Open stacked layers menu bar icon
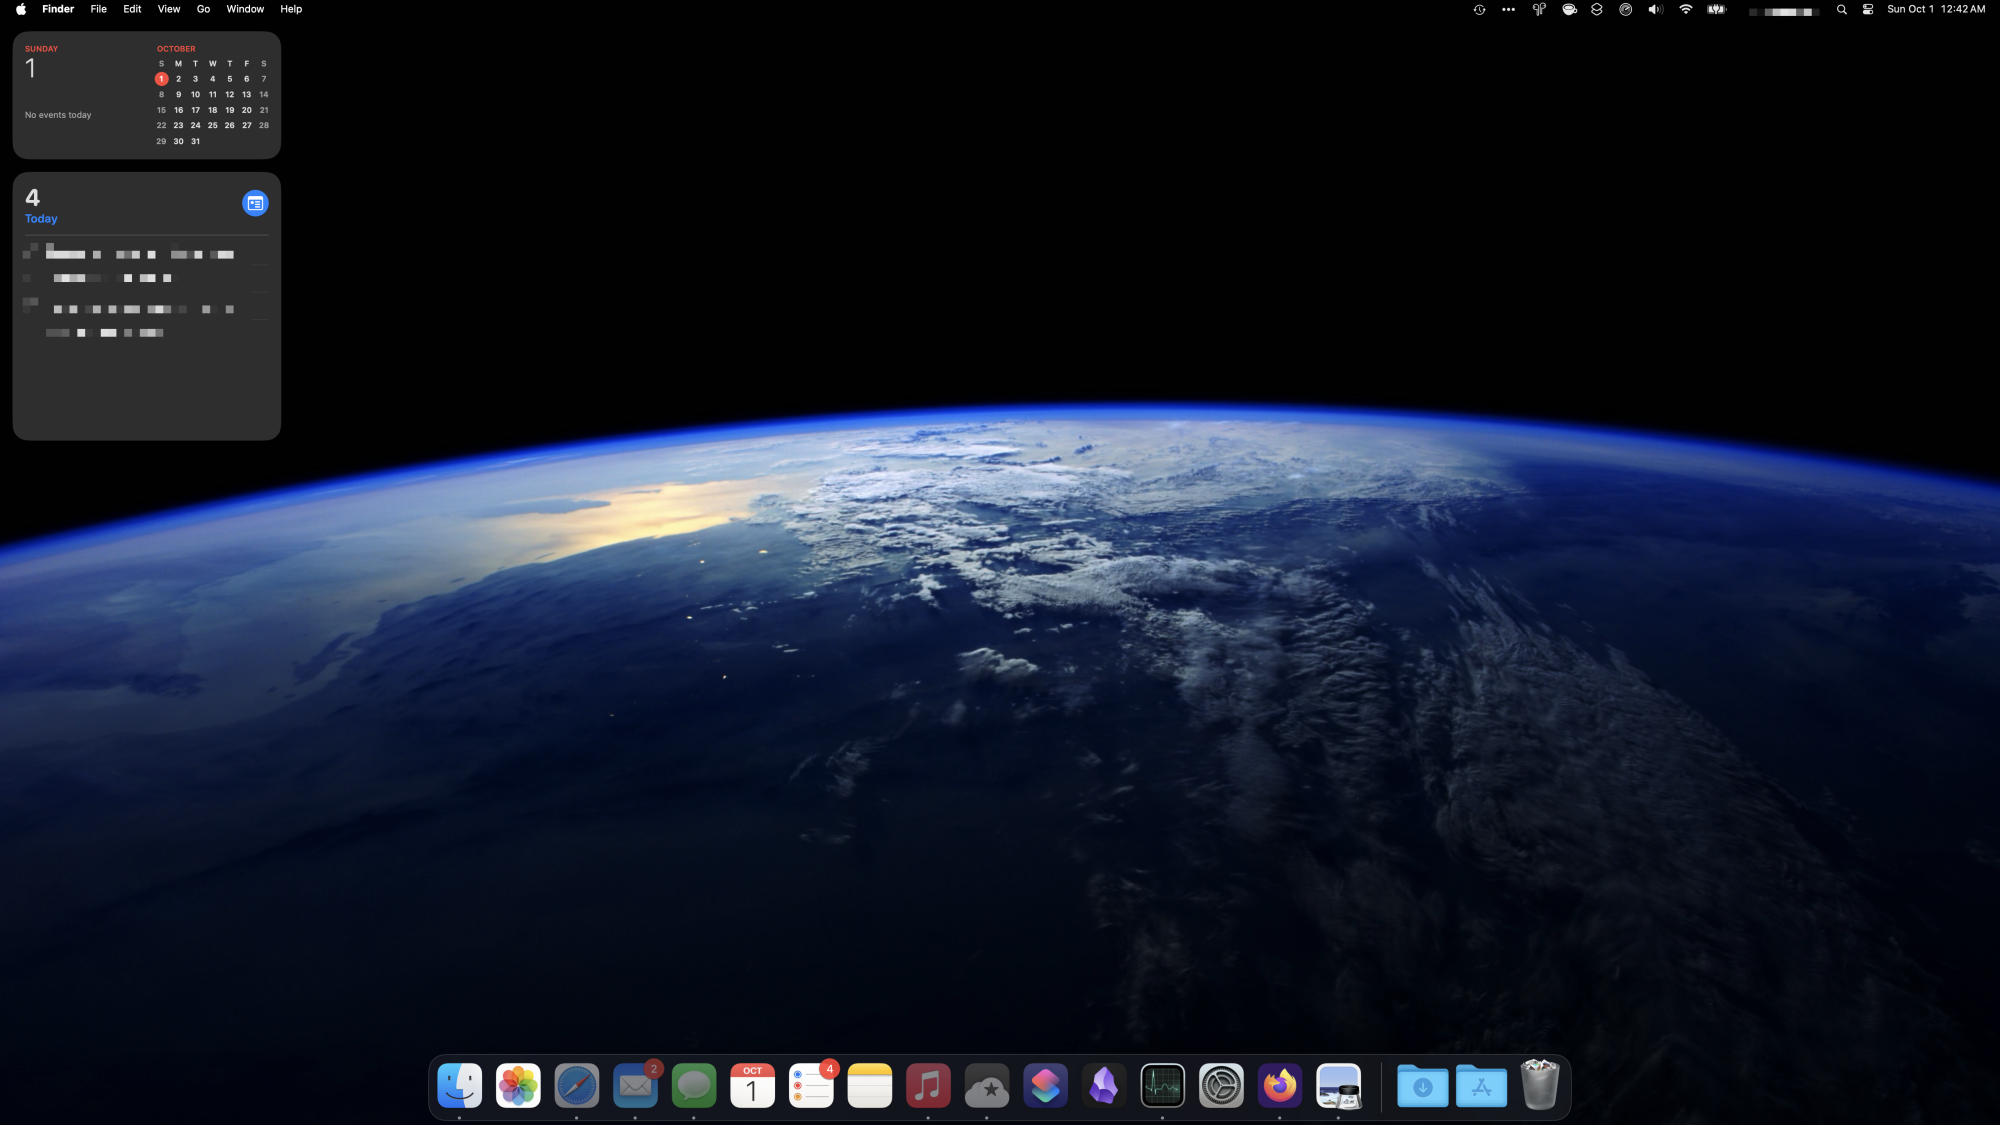Screen dimensions: 2000x1125 1597,9
